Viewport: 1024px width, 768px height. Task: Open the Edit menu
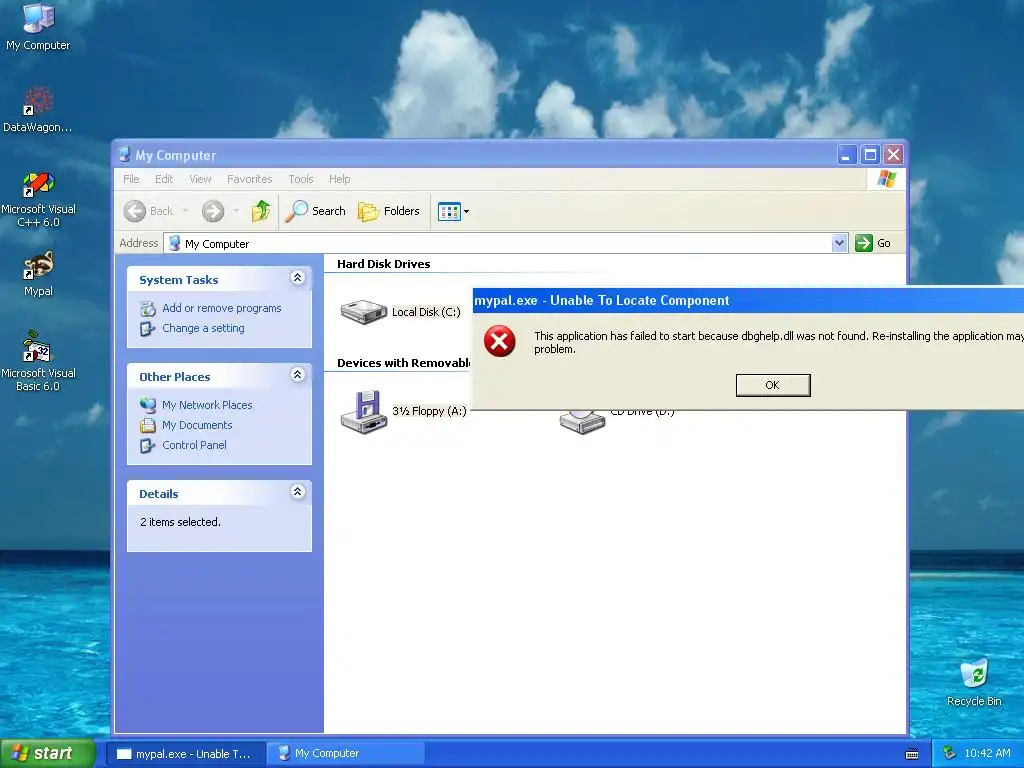164,179
